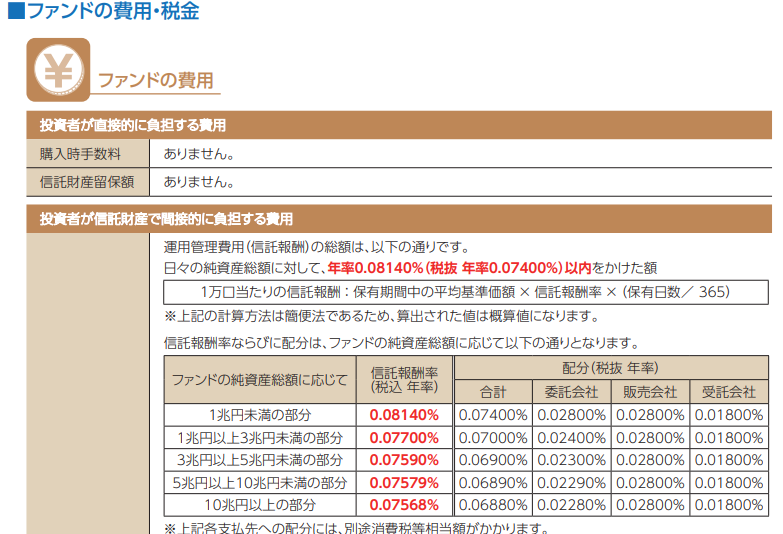Click the yen coin icon
783x534 pixels.
[58, 70]
